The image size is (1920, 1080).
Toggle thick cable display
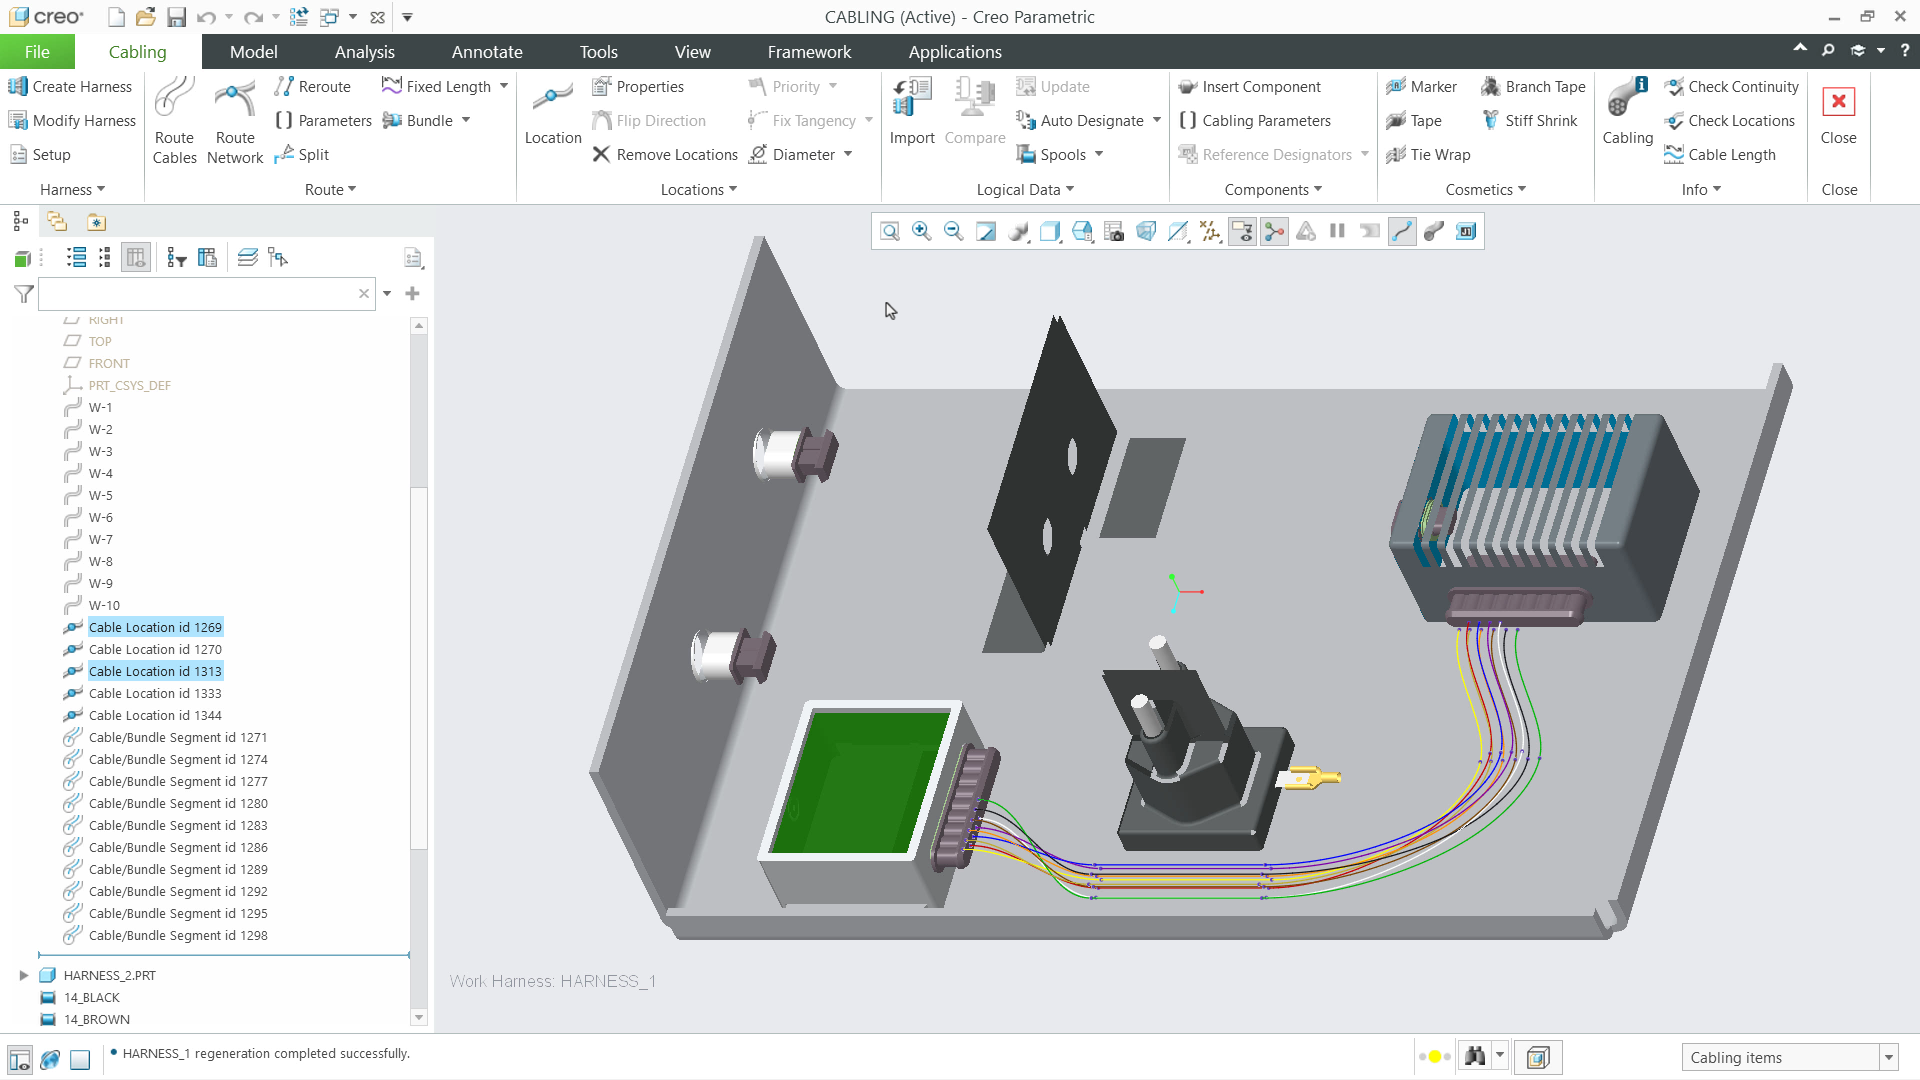point(1434,232)
